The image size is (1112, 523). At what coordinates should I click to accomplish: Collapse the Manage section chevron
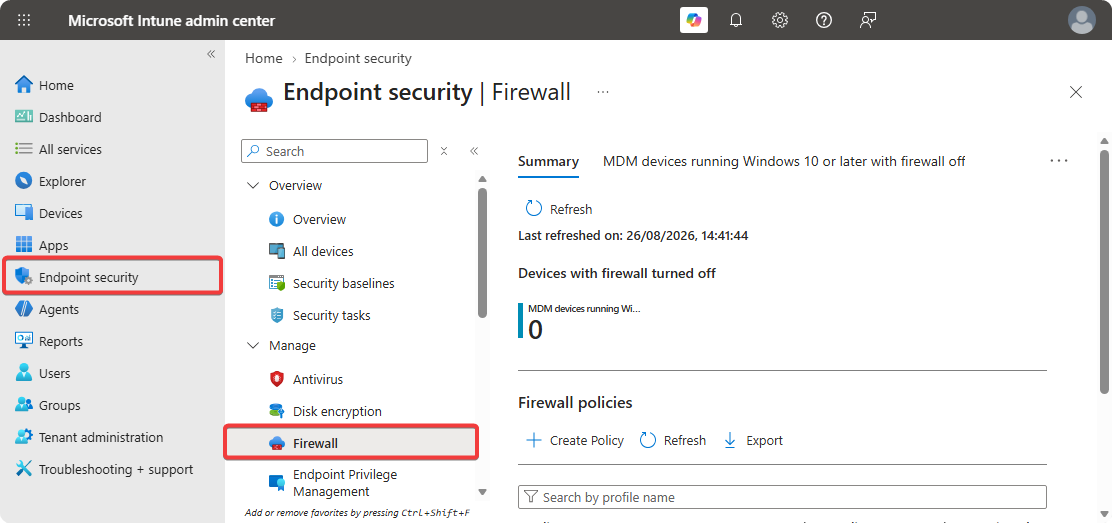pyautogui.click(x=252, y=346)
